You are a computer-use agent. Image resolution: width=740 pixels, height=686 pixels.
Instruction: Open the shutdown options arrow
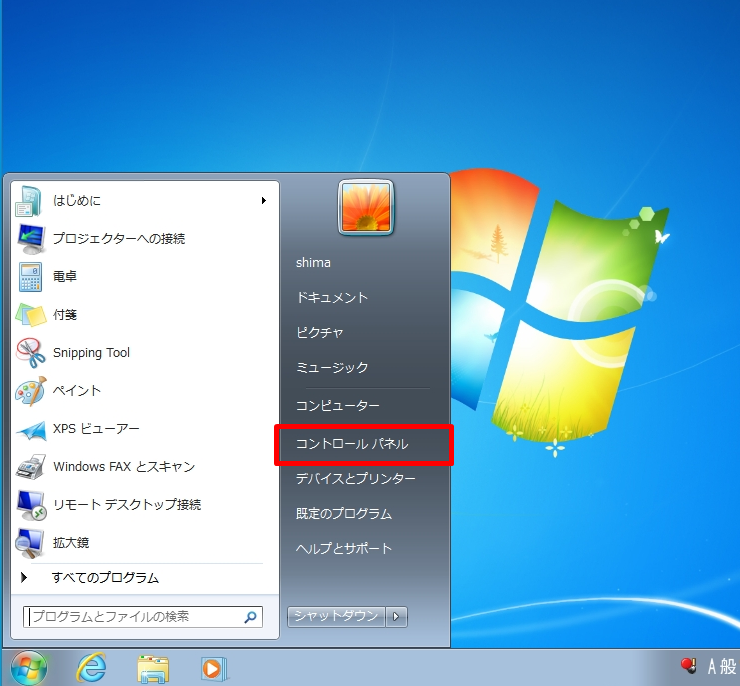(x=396, y=616)
